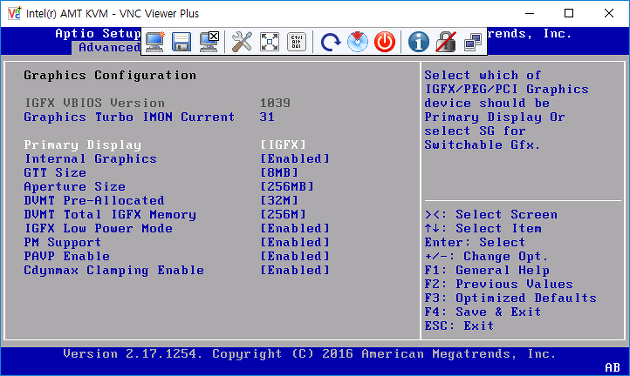Click the crossed-out padlock encryption icon
The width and height of the screenshot is (630, 376).
446,41
